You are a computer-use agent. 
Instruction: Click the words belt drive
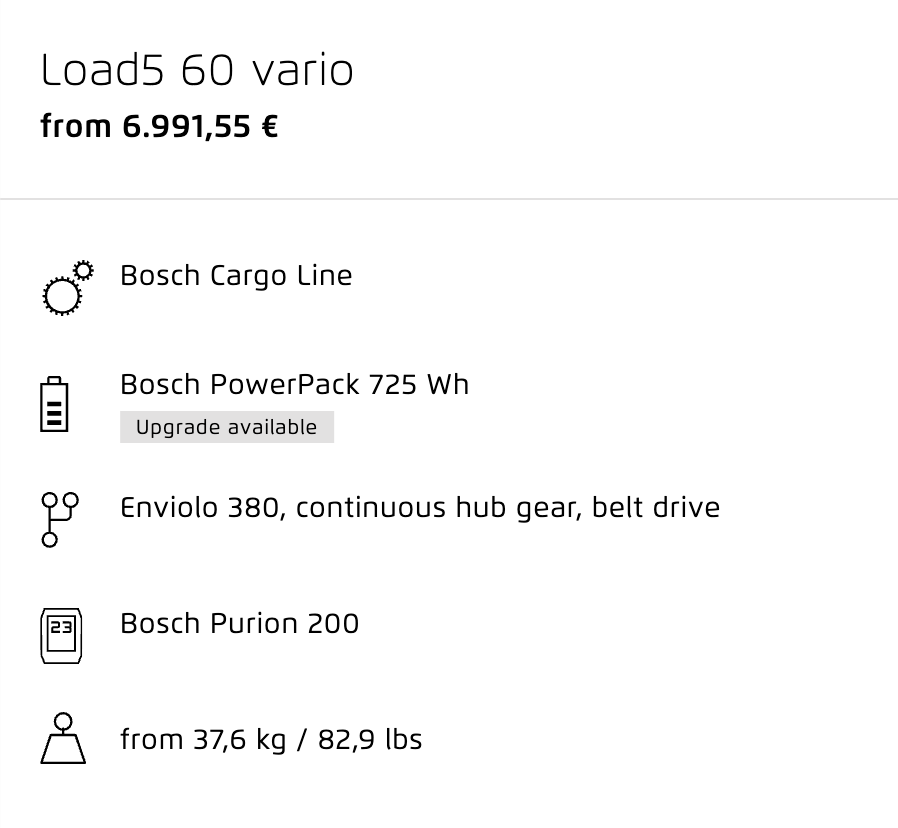click(656, 508)
